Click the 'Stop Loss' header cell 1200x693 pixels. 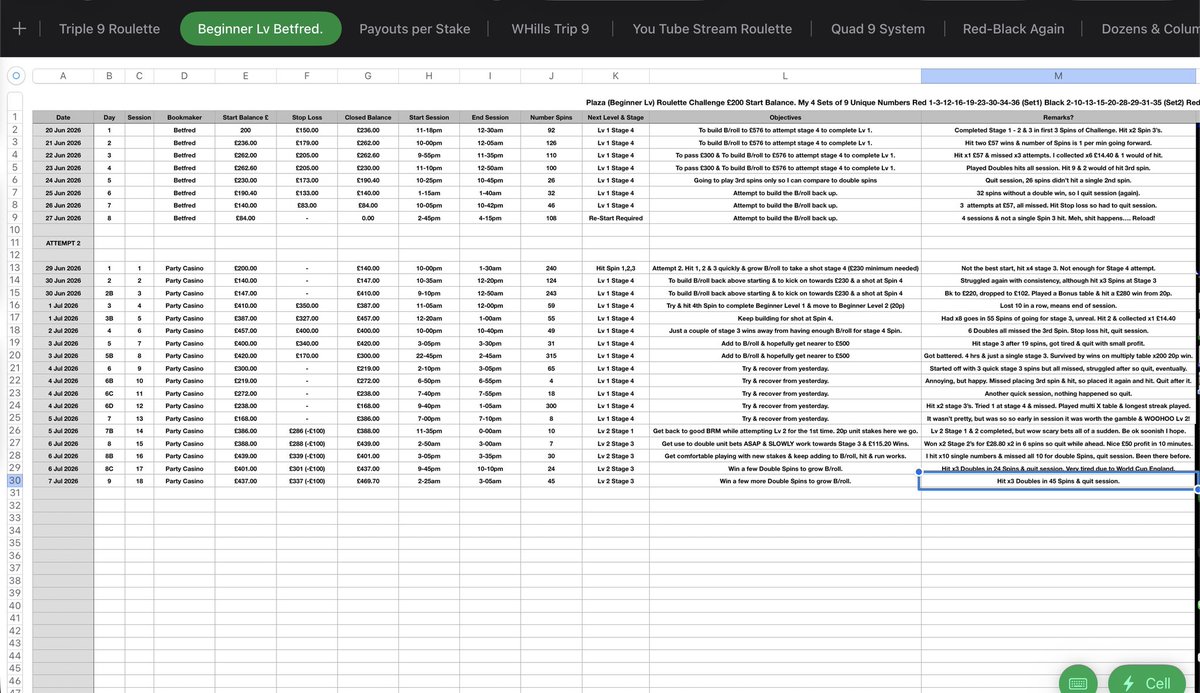(306, 117)
